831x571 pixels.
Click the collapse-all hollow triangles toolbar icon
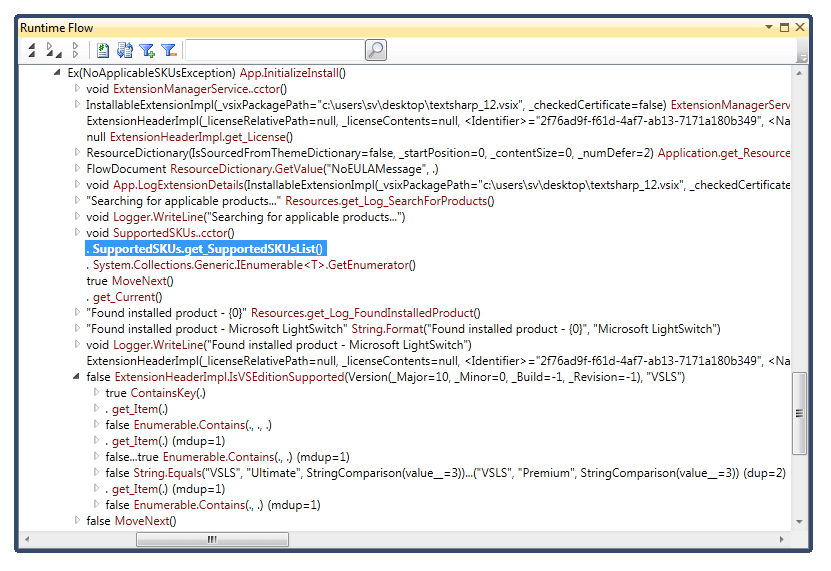[75, 50]
